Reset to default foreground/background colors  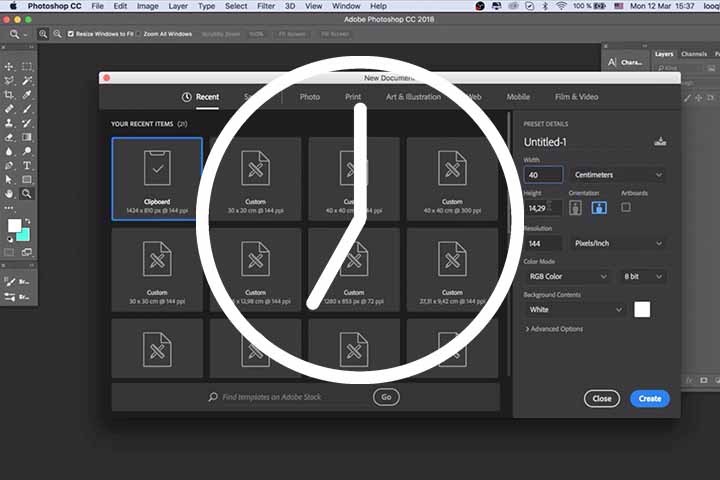(10, 239)
